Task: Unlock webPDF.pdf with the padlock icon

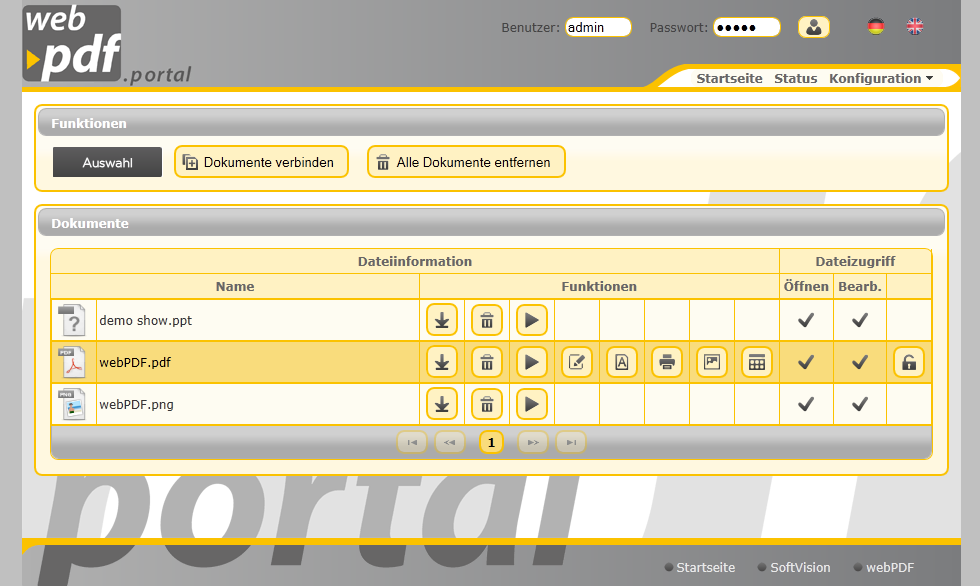Action: 908,362
